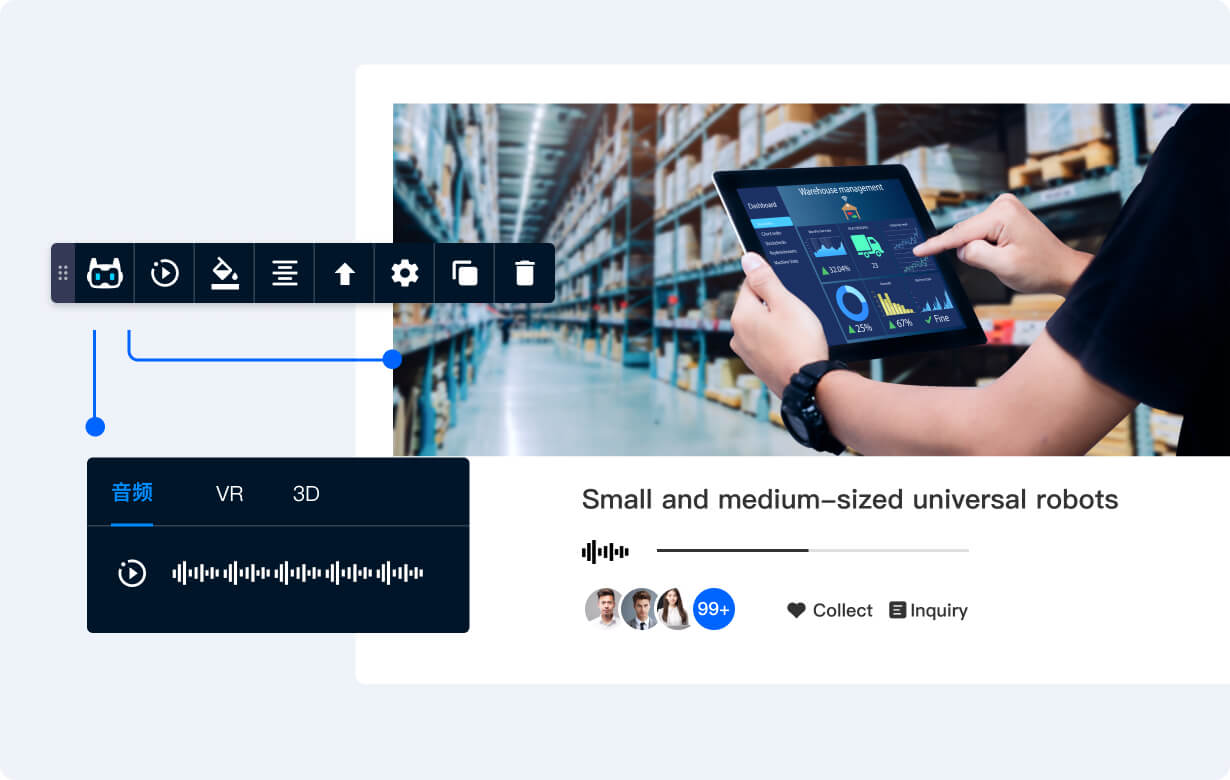
Task: Click the audio waveform in dark panel
Action: coord(298,573)
